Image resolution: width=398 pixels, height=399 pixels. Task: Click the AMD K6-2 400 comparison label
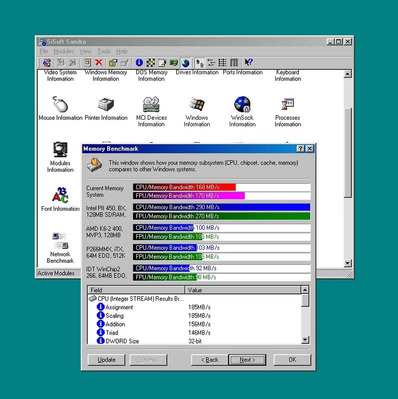pyautogui.click(x=105, y=232)
